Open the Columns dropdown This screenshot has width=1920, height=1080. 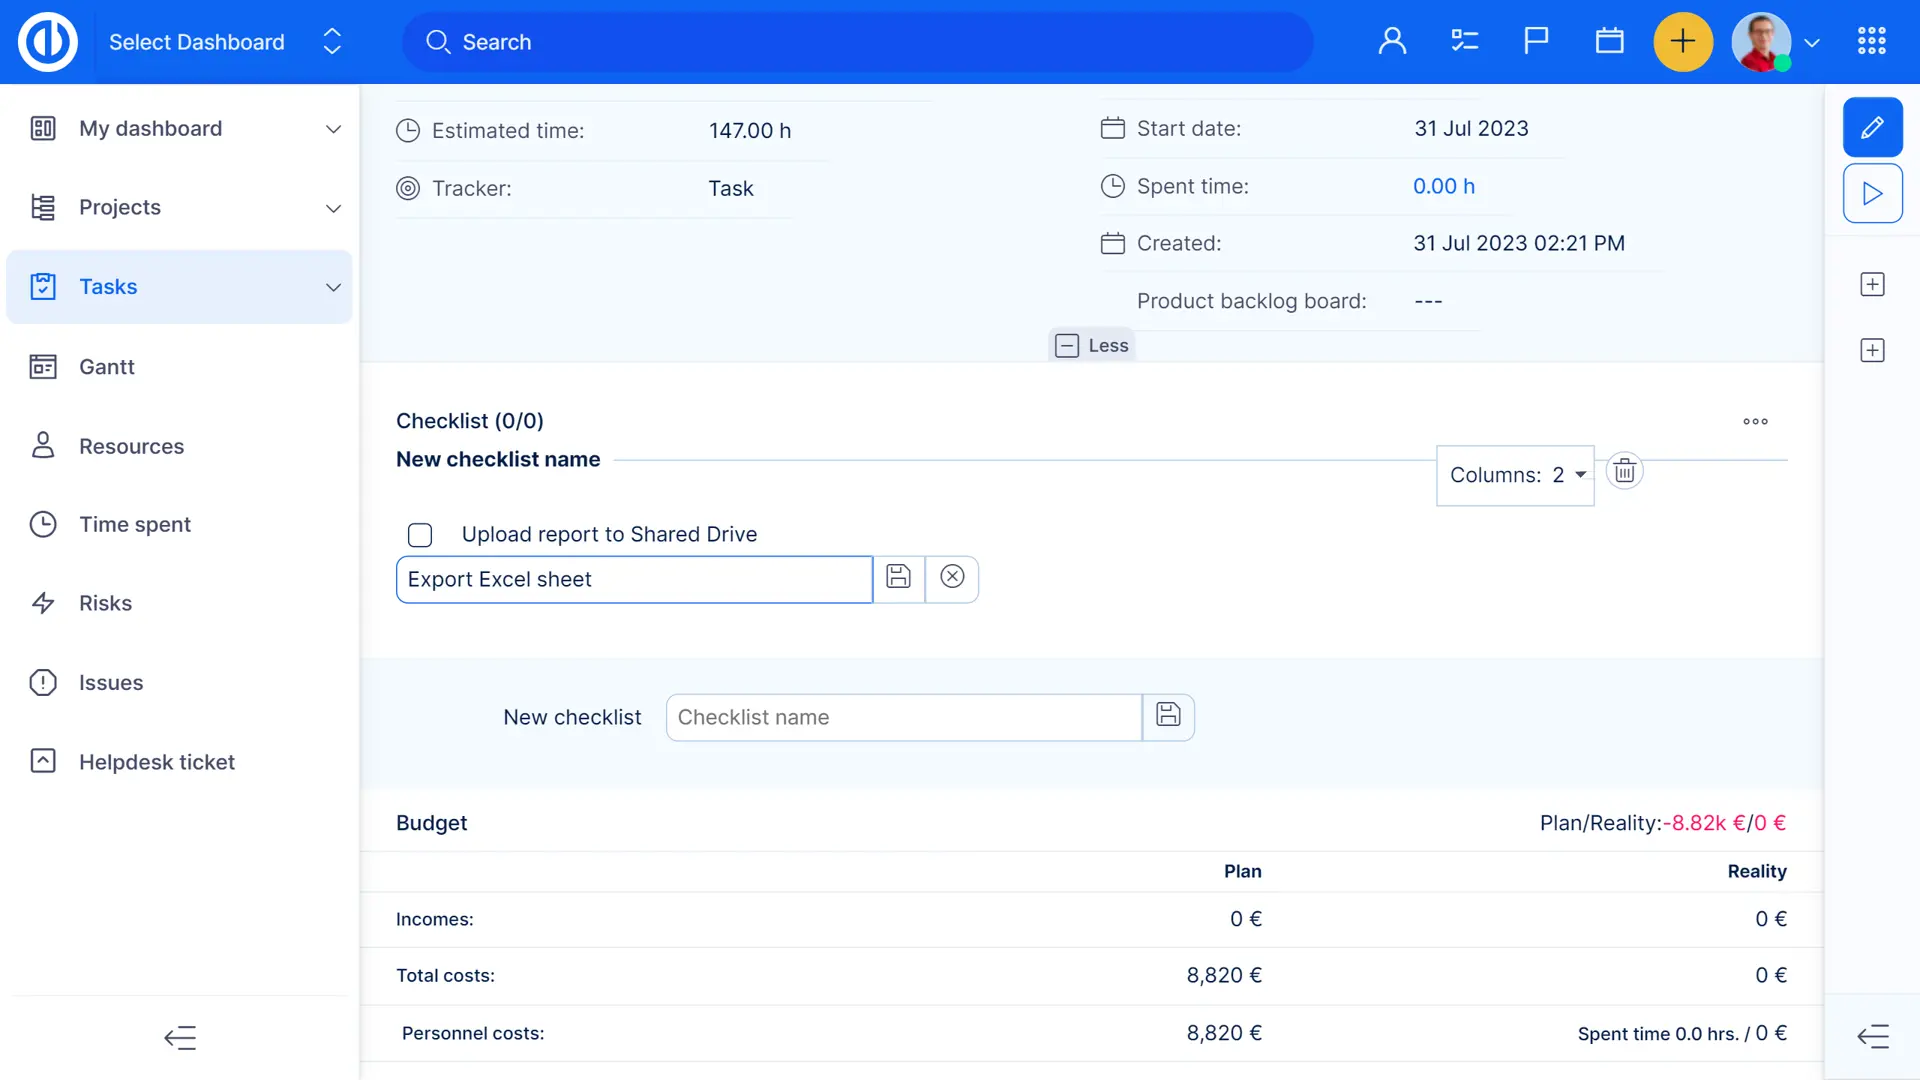(x=1516, y=475)
